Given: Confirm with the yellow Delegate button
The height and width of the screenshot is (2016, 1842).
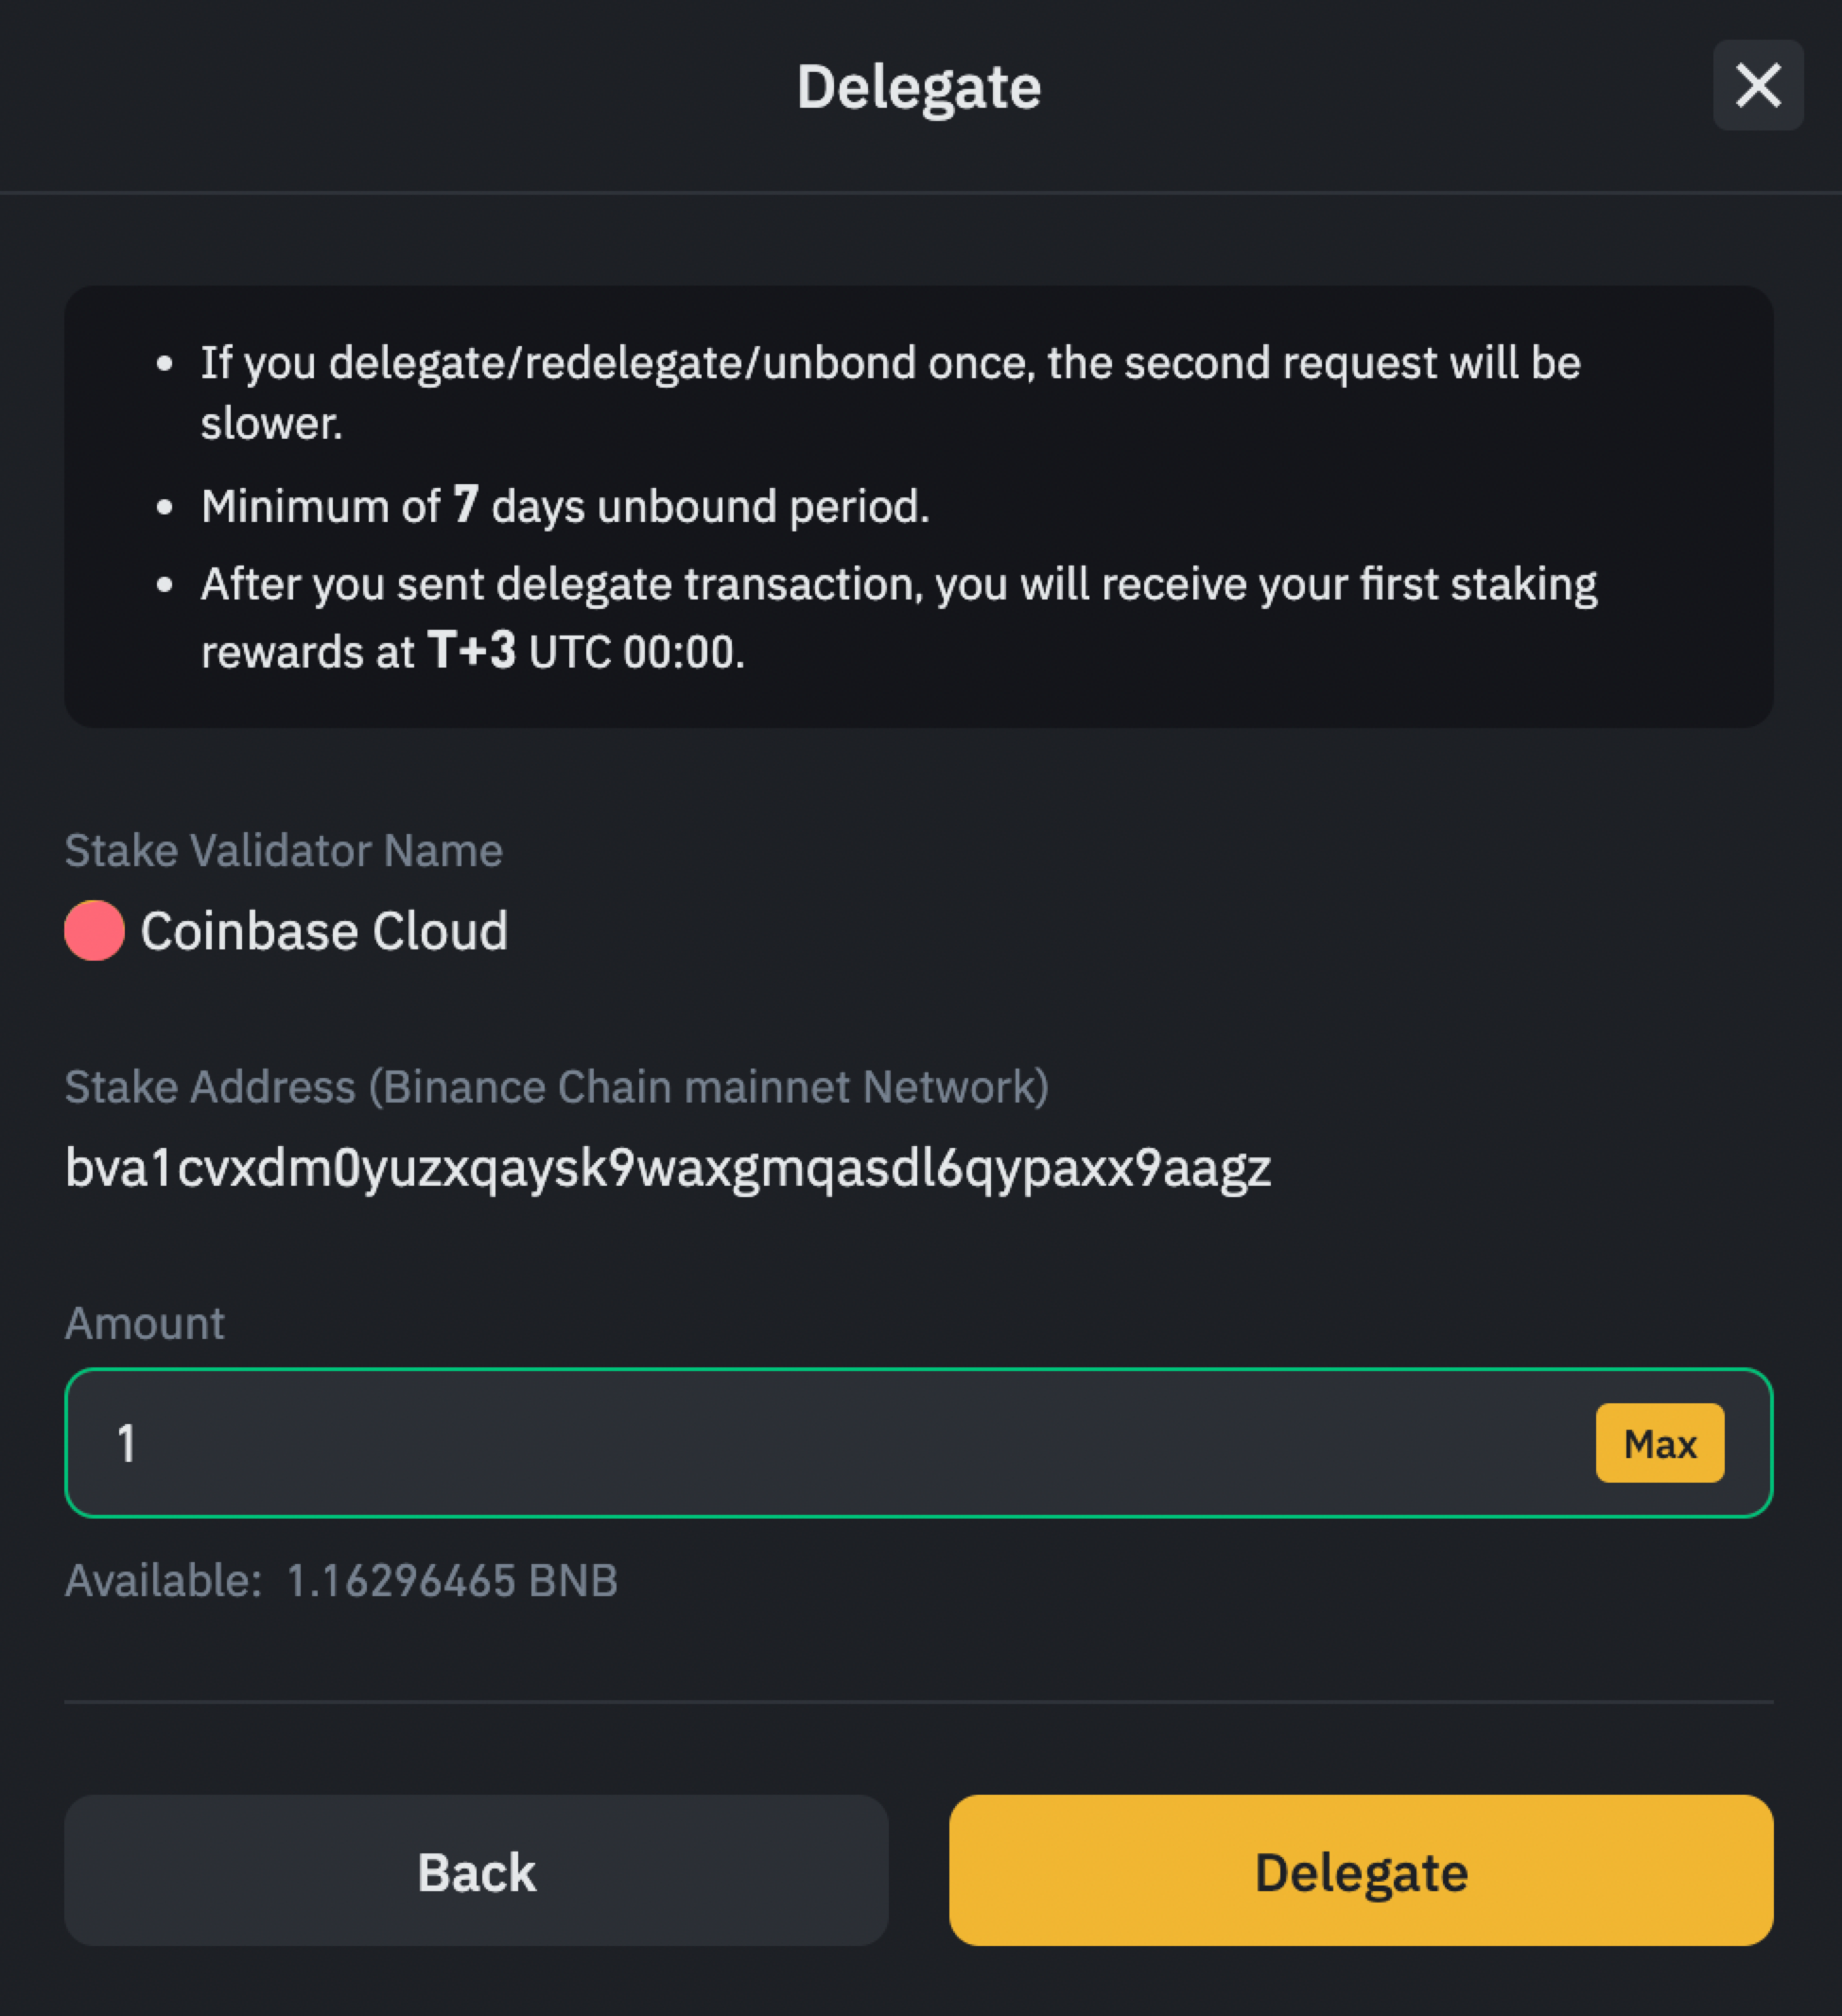Looking at the screenshot, I should pyautogui.click(x=1360, y=1871).
